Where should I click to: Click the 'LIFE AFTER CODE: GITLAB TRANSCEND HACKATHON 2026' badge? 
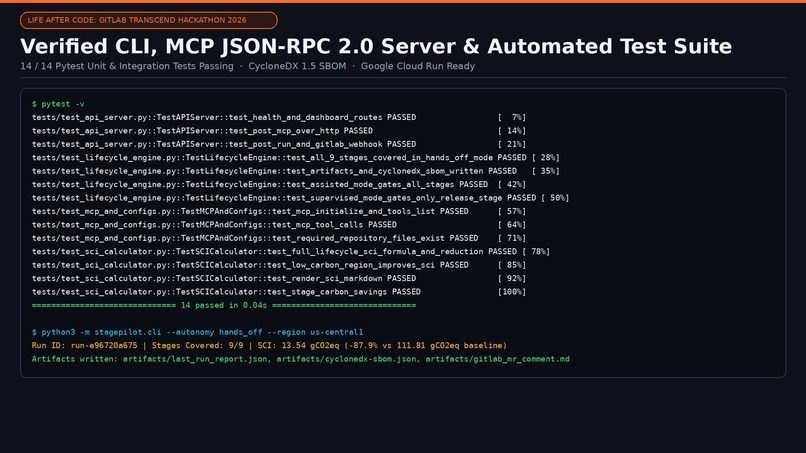pos(149,20)
